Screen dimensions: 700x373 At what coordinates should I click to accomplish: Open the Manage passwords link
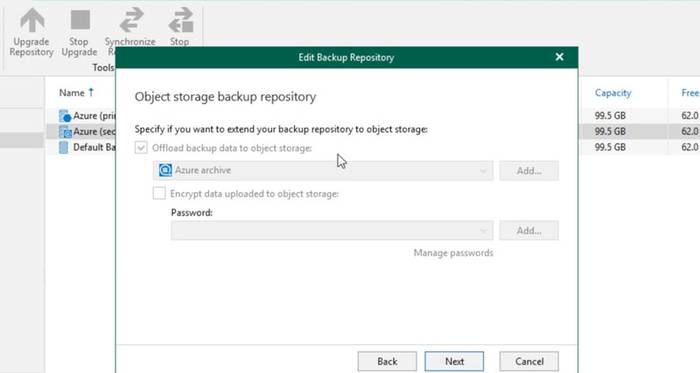453,253
